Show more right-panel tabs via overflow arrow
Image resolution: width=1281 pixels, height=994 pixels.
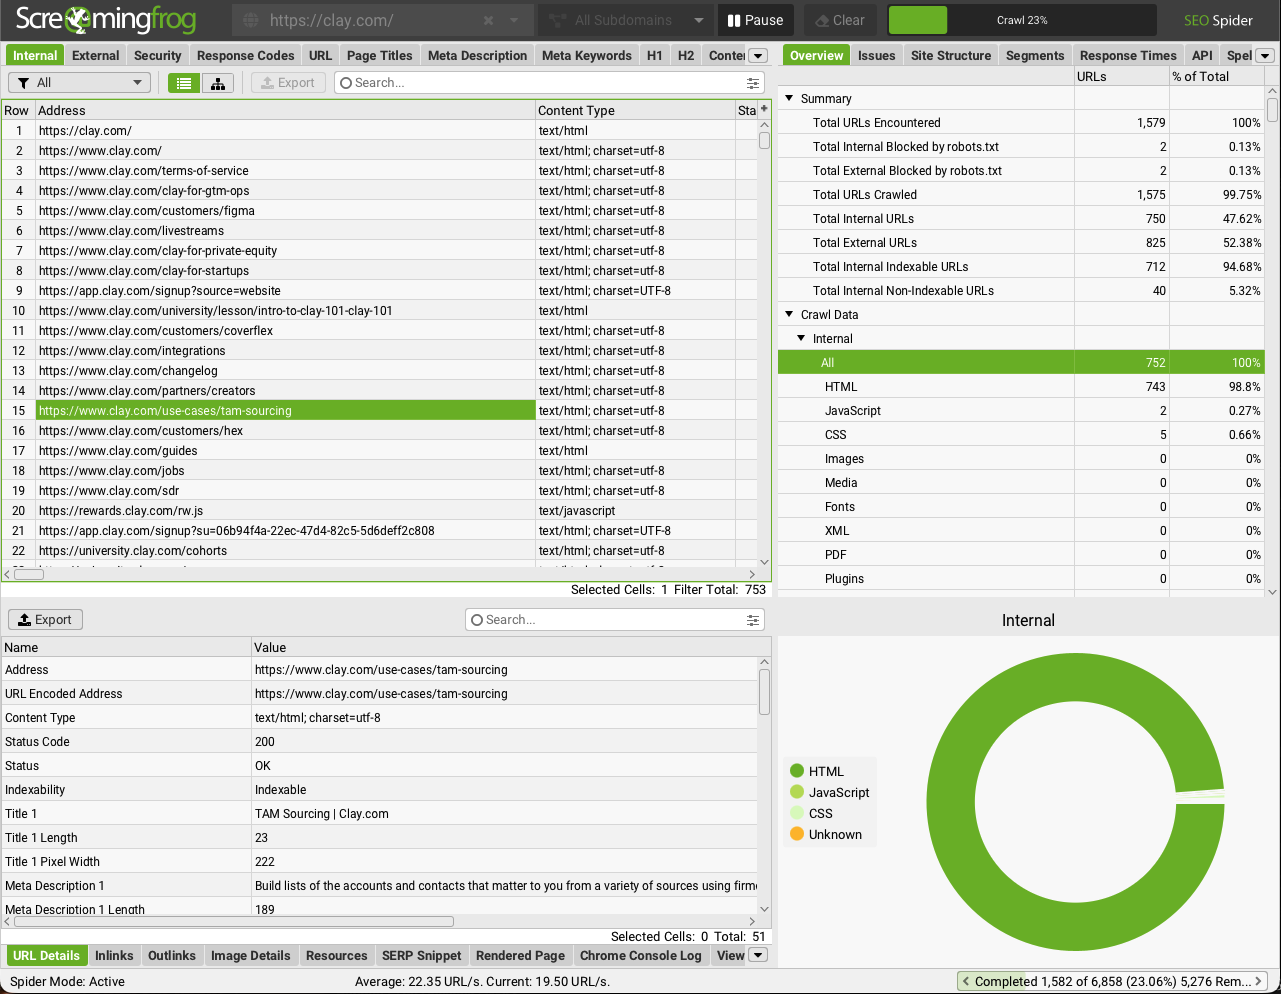point(1264,56)
